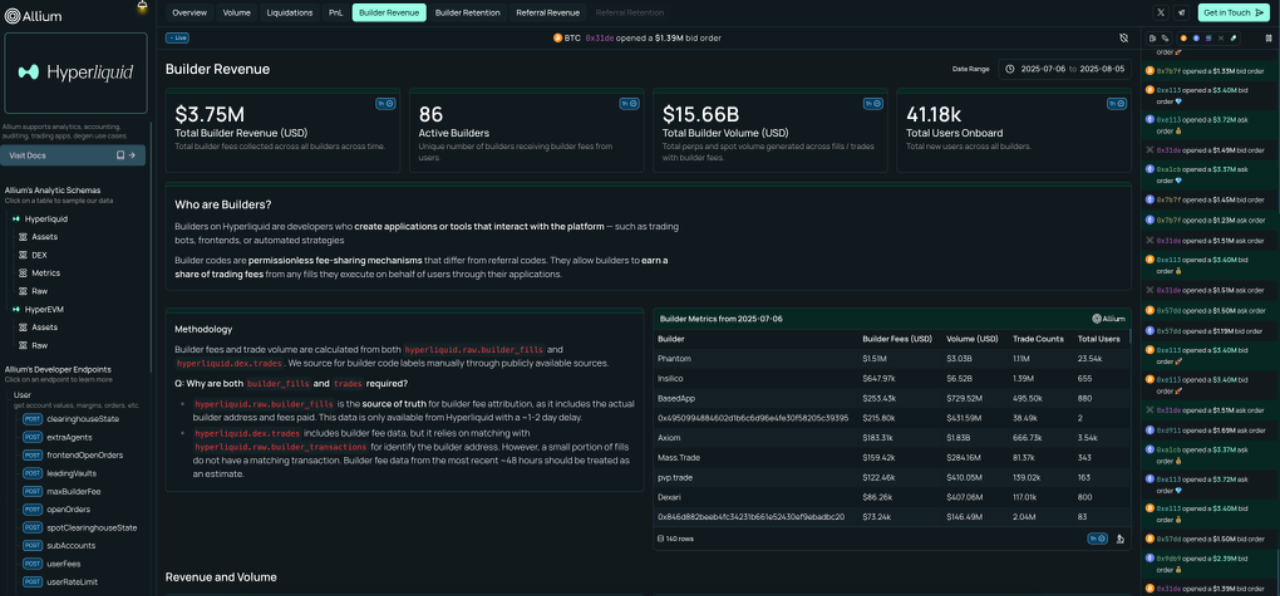Click the table icon beside DEX
Screen dimensions: 1280x596
tap(23, 255)
